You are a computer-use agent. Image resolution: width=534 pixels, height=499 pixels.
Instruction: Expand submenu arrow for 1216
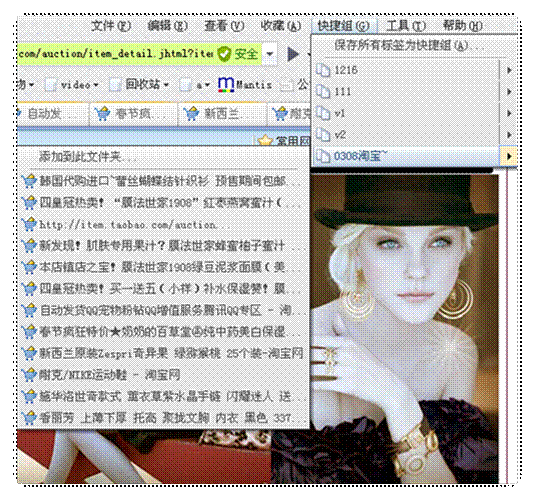pos(509,70)
